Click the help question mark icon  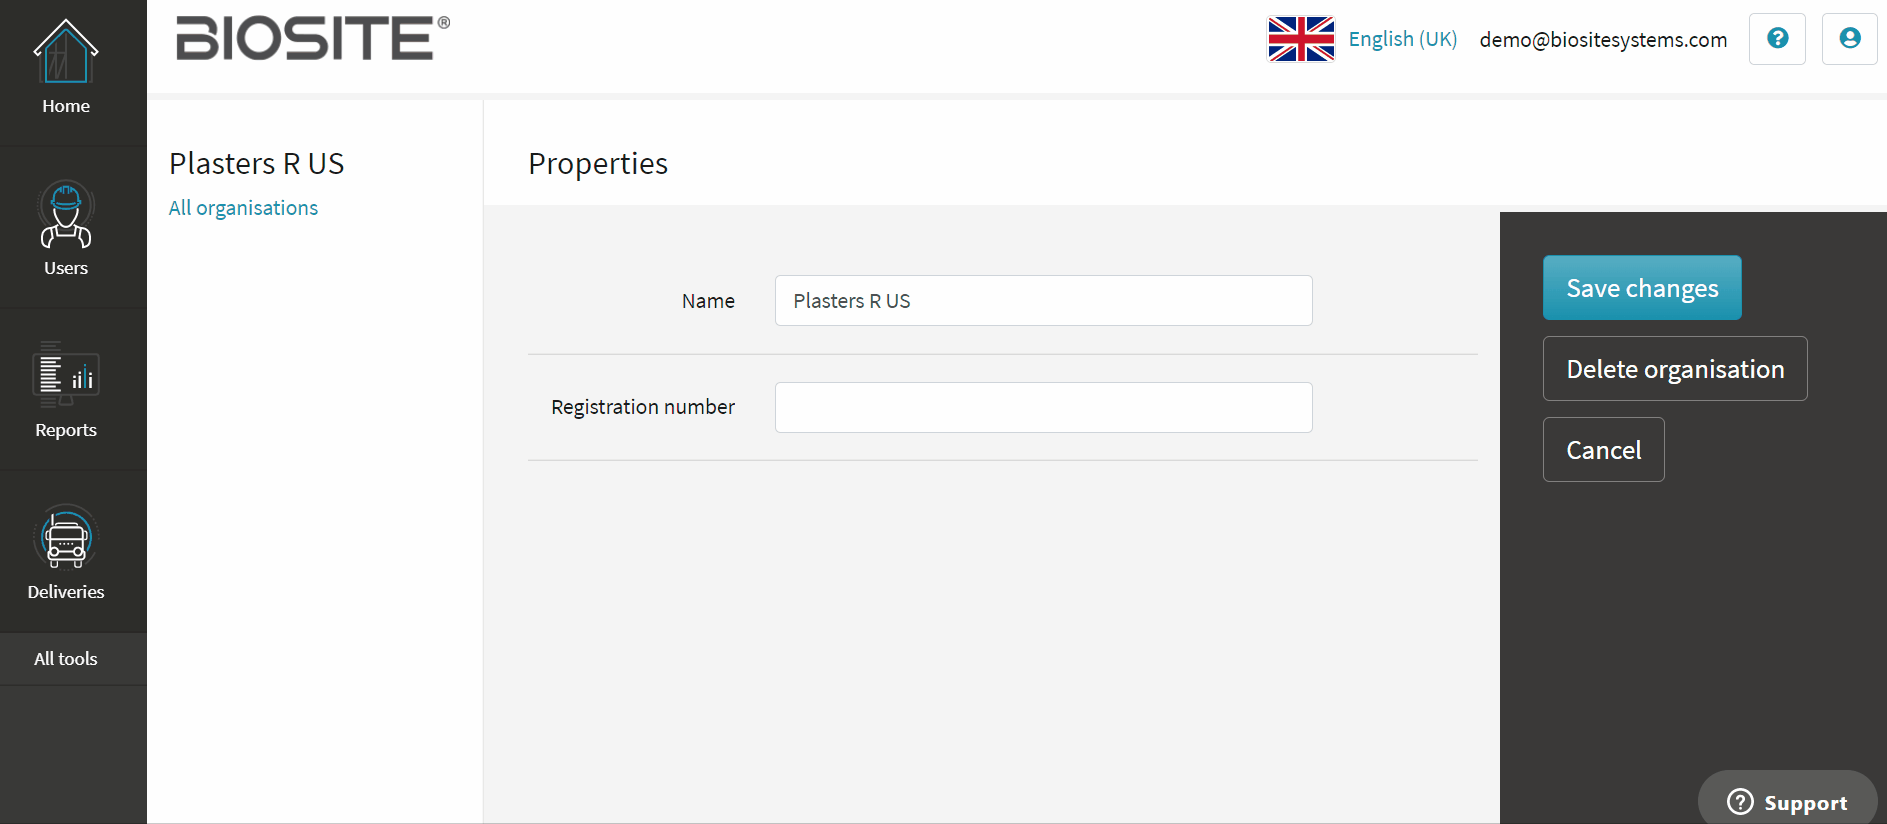(1777, 39)
